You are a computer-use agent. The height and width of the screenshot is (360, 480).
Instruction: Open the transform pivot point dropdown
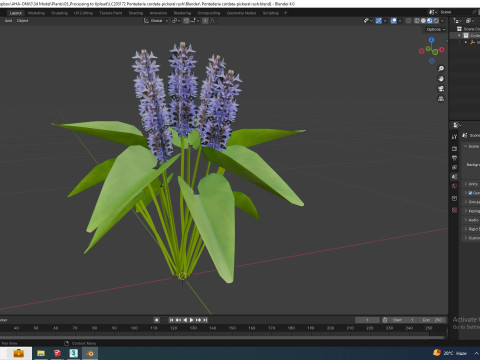[x=176, y=21]
